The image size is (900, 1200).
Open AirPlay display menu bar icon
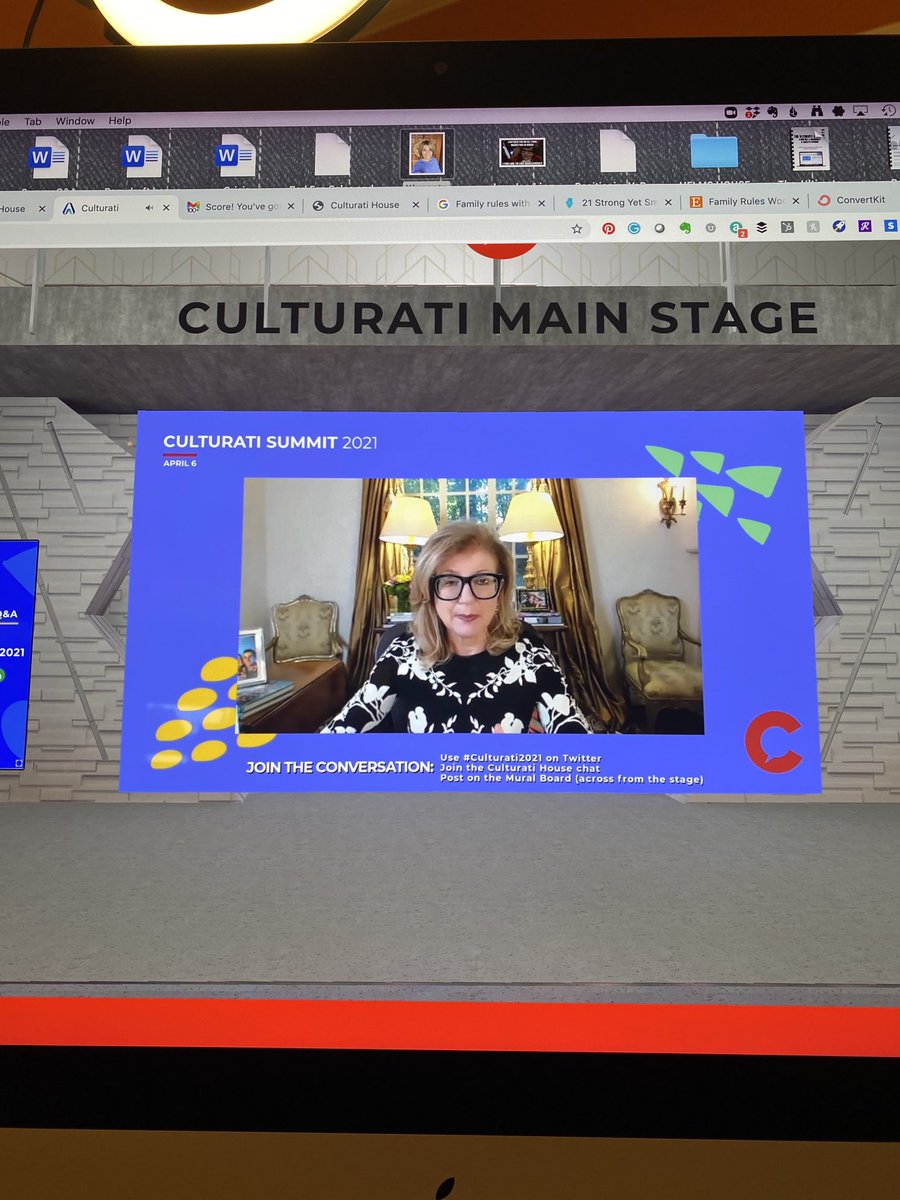860,111
